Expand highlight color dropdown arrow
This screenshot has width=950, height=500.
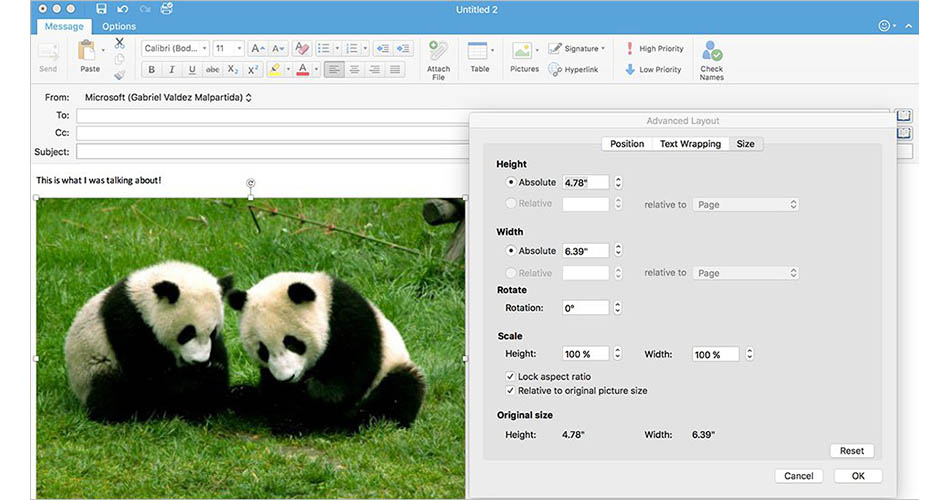(288, 70)
